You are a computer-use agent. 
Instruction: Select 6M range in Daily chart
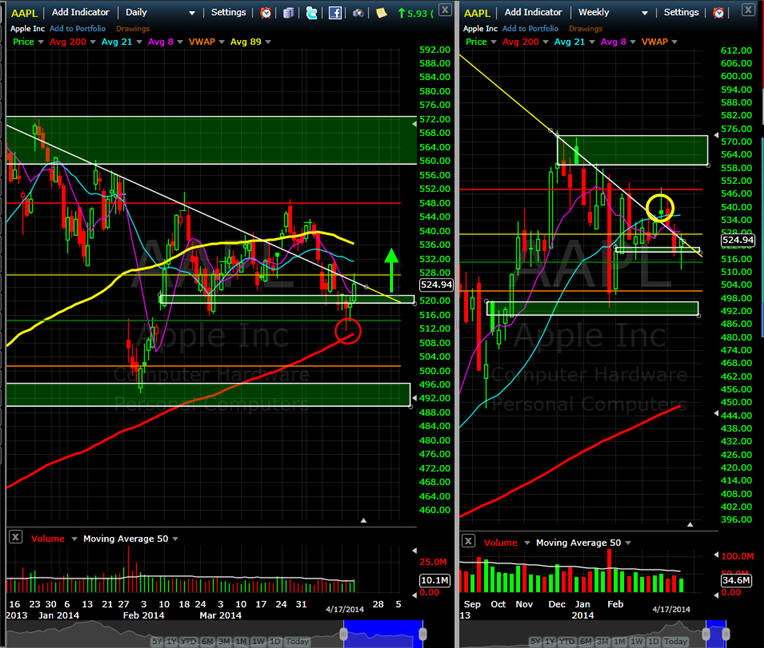tap(208, 641)
